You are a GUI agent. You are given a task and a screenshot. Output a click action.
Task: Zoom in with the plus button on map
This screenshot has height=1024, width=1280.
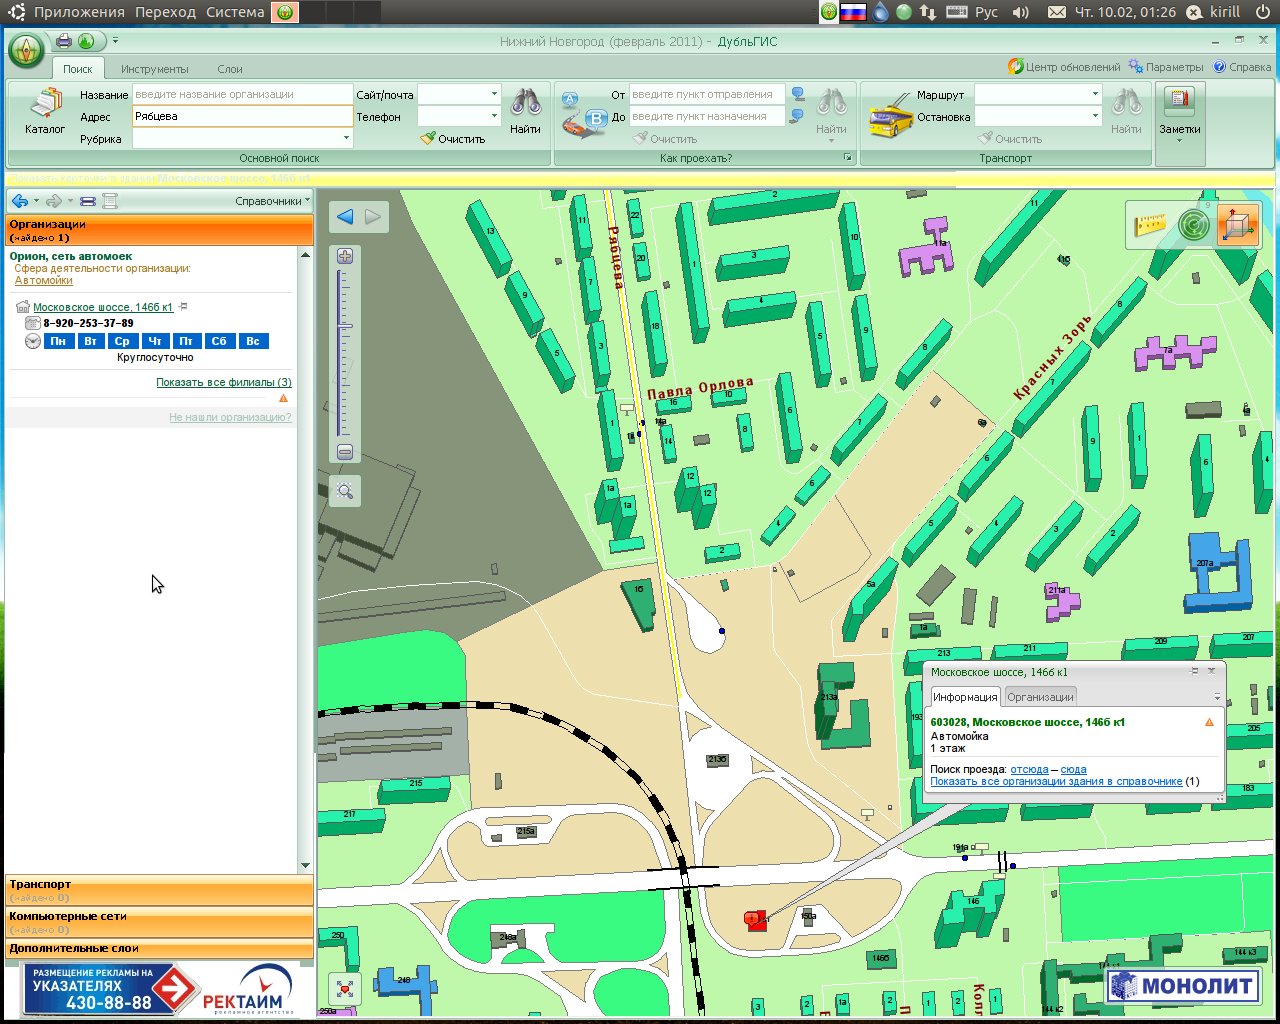click(345, 256)
